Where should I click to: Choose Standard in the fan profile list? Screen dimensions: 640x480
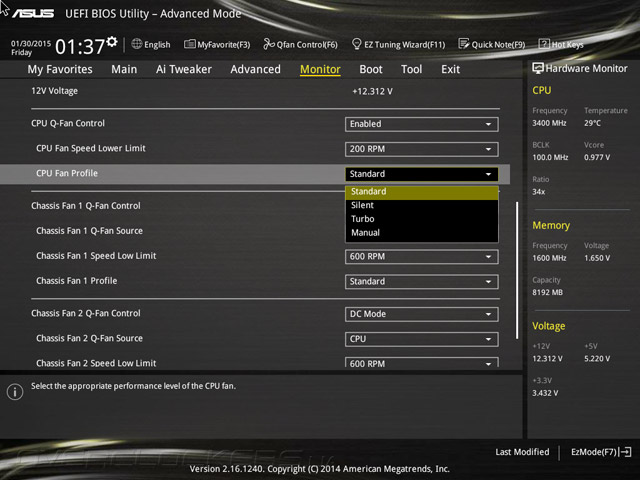(422, 192)
